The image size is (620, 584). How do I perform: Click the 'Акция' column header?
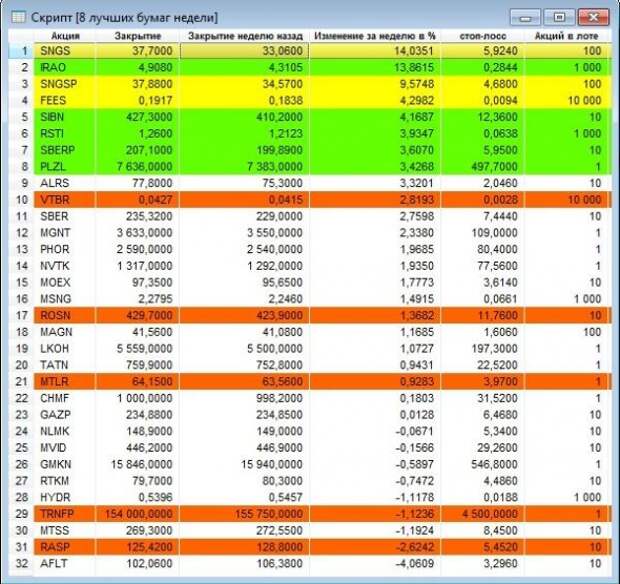click(x=65, y=36)
